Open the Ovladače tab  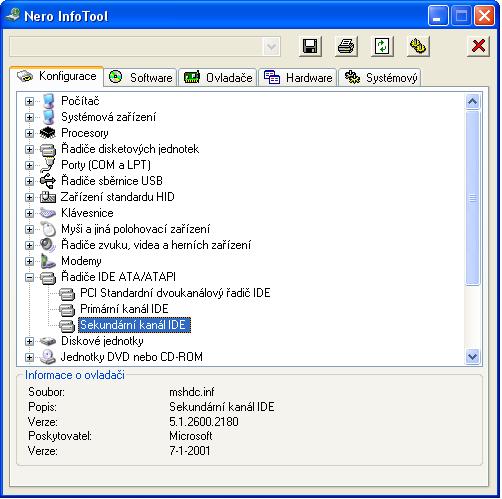tap(218, 78)
